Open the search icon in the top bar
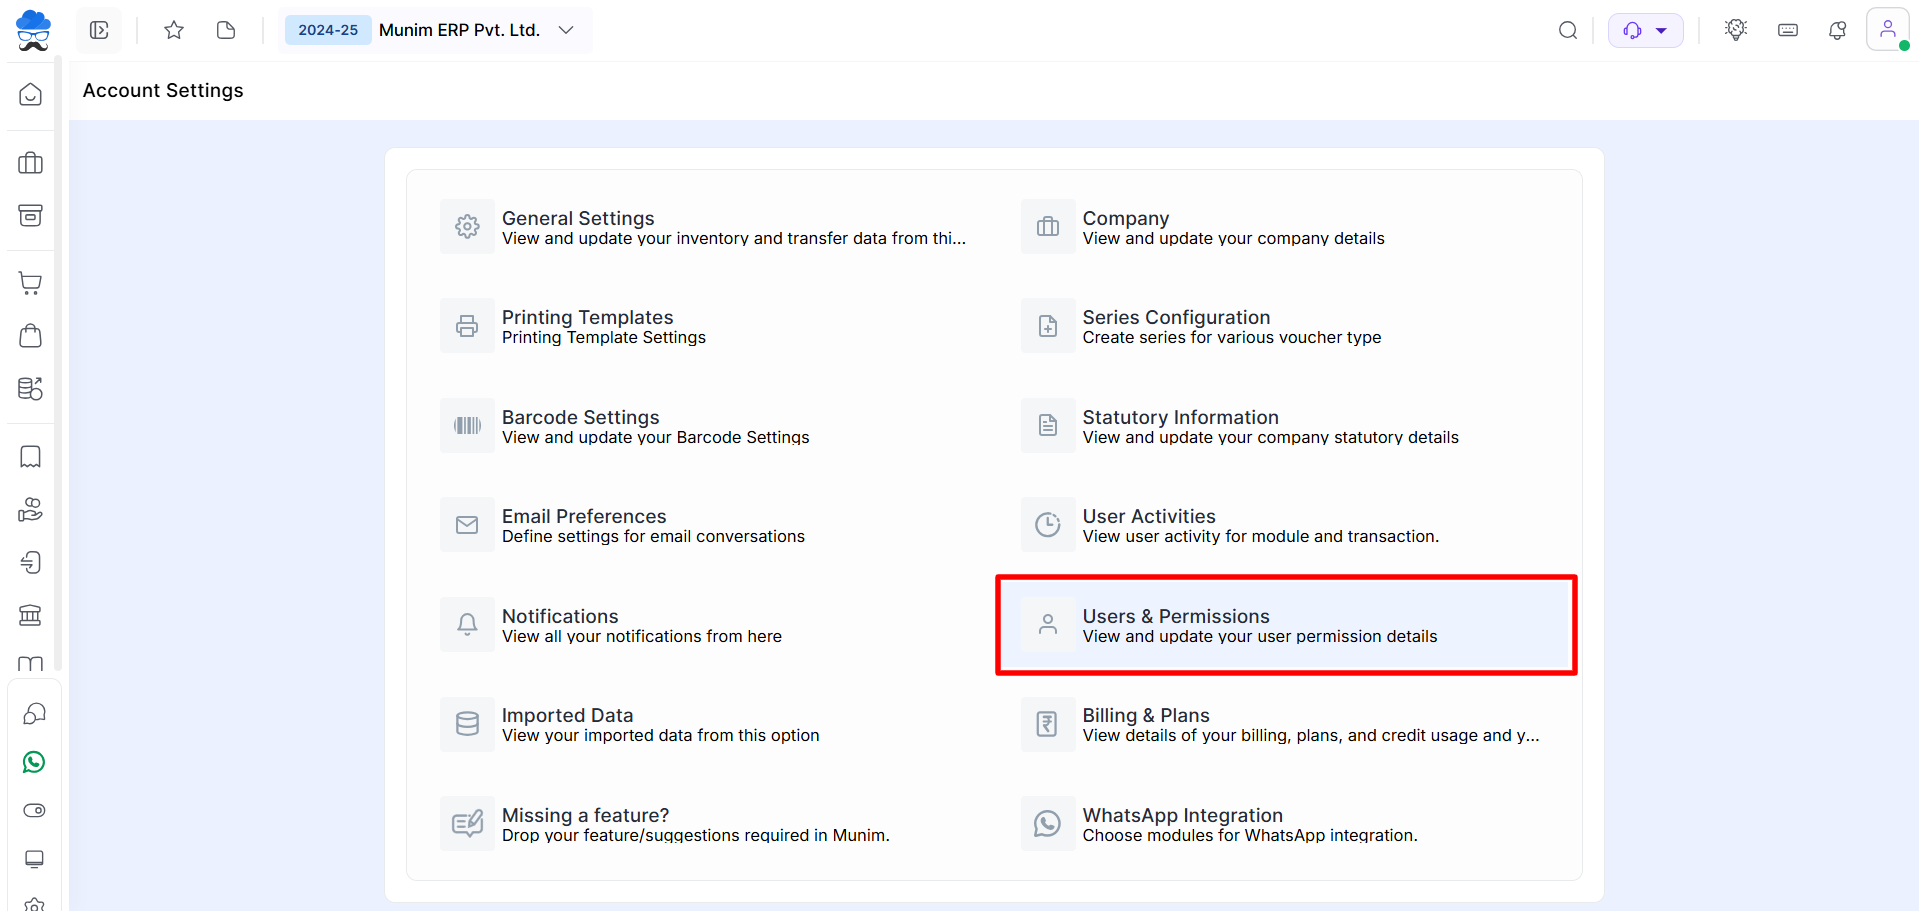This screenshot has height=911, width=1919. (1568, 30)
